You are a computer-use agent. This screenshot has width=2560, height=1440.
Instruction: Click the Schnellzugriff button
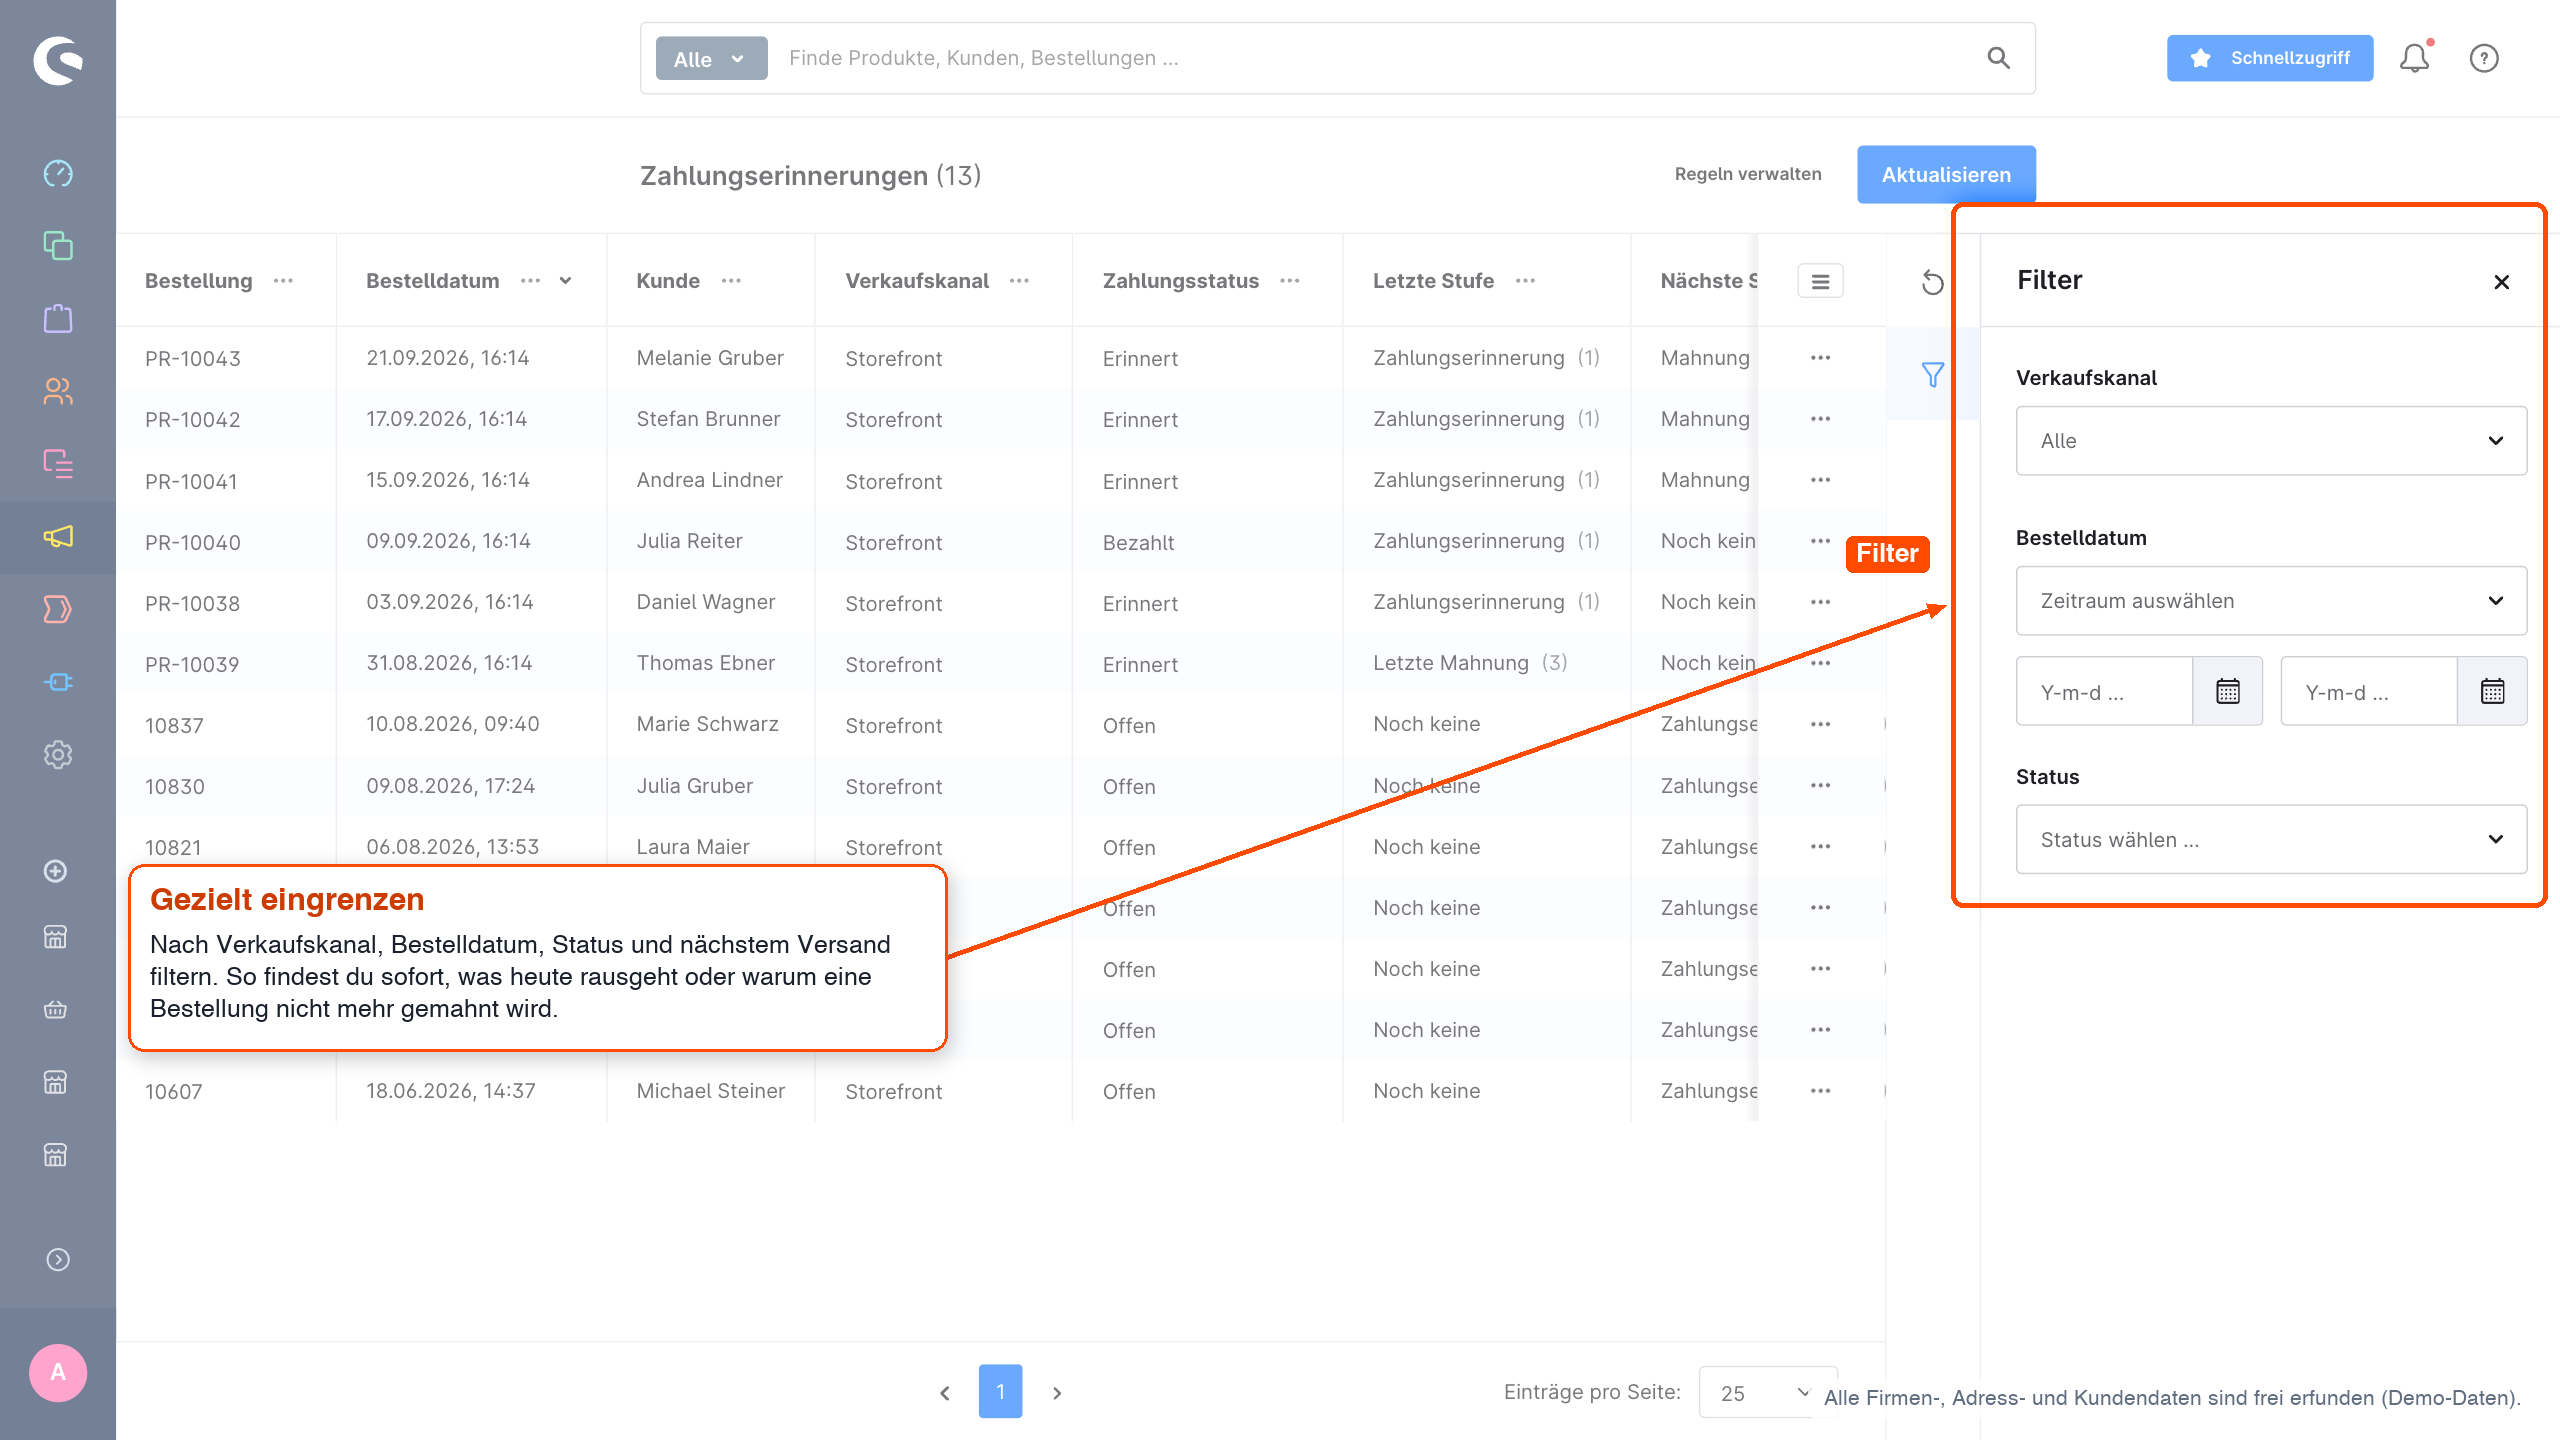[2270, 58]
